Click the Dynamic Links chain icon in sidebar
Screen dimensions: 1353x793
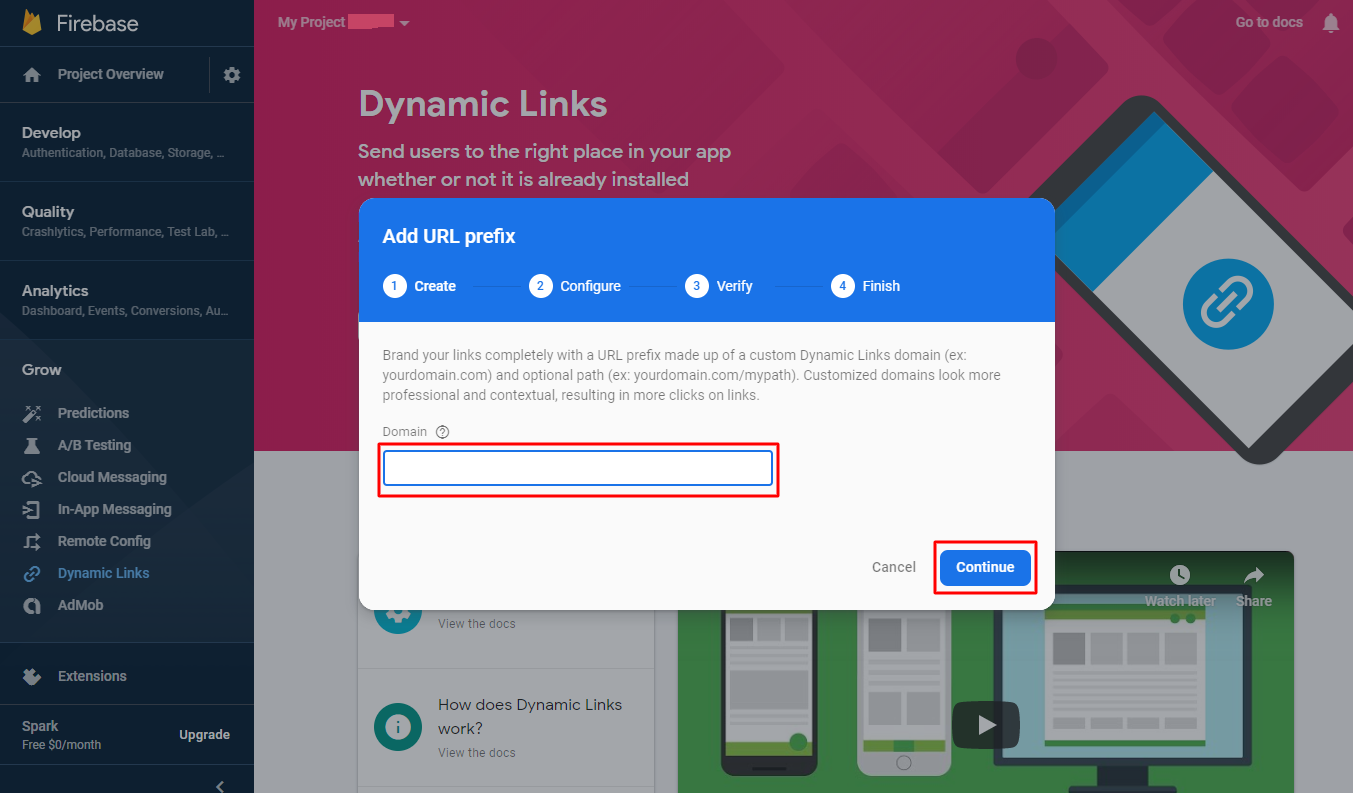(32, 573)
